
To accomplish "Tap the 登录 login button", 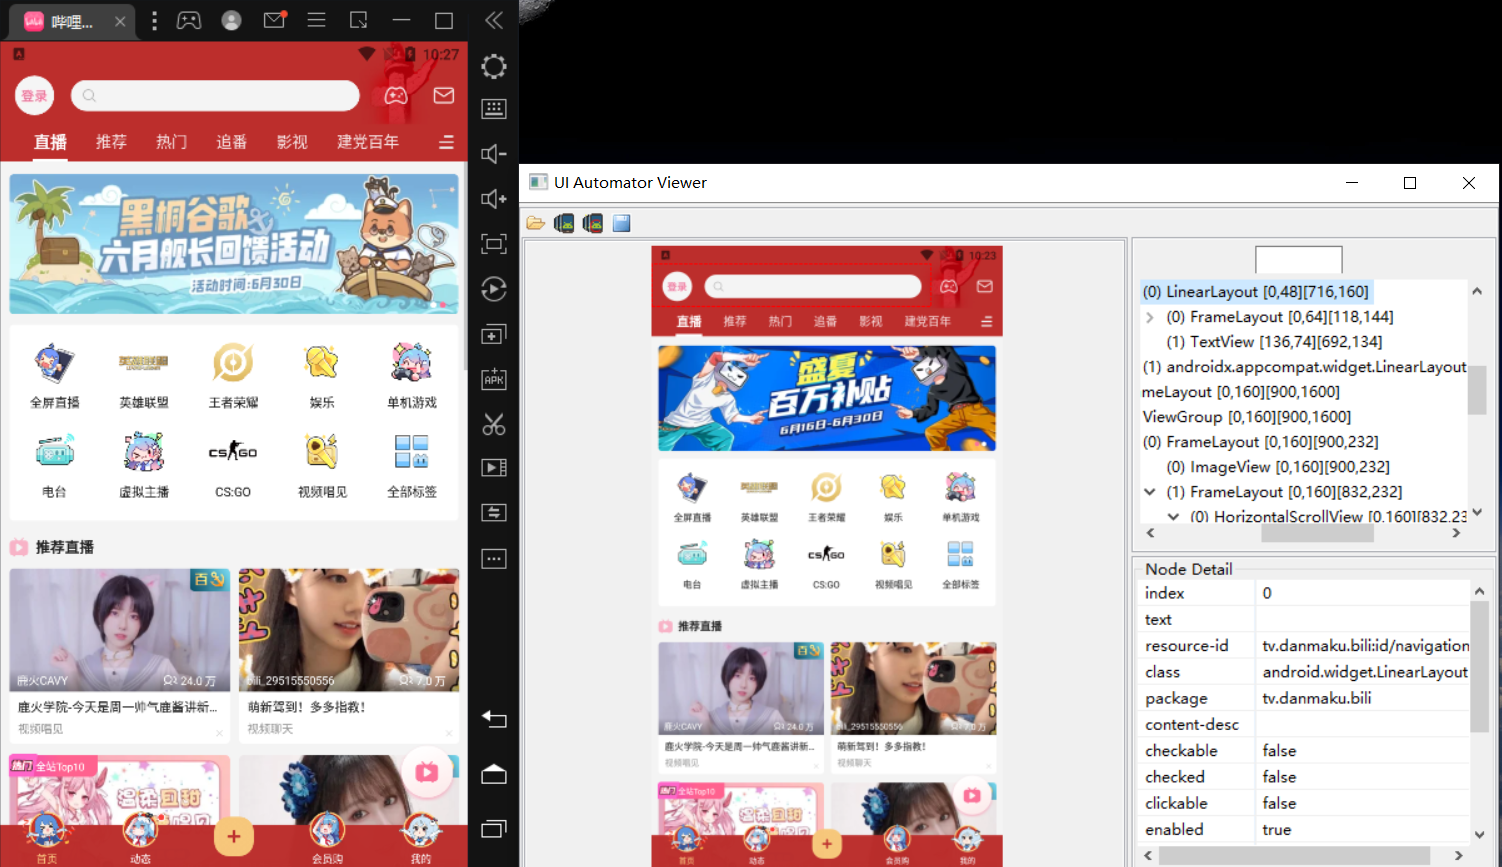I will click(34, 95).
